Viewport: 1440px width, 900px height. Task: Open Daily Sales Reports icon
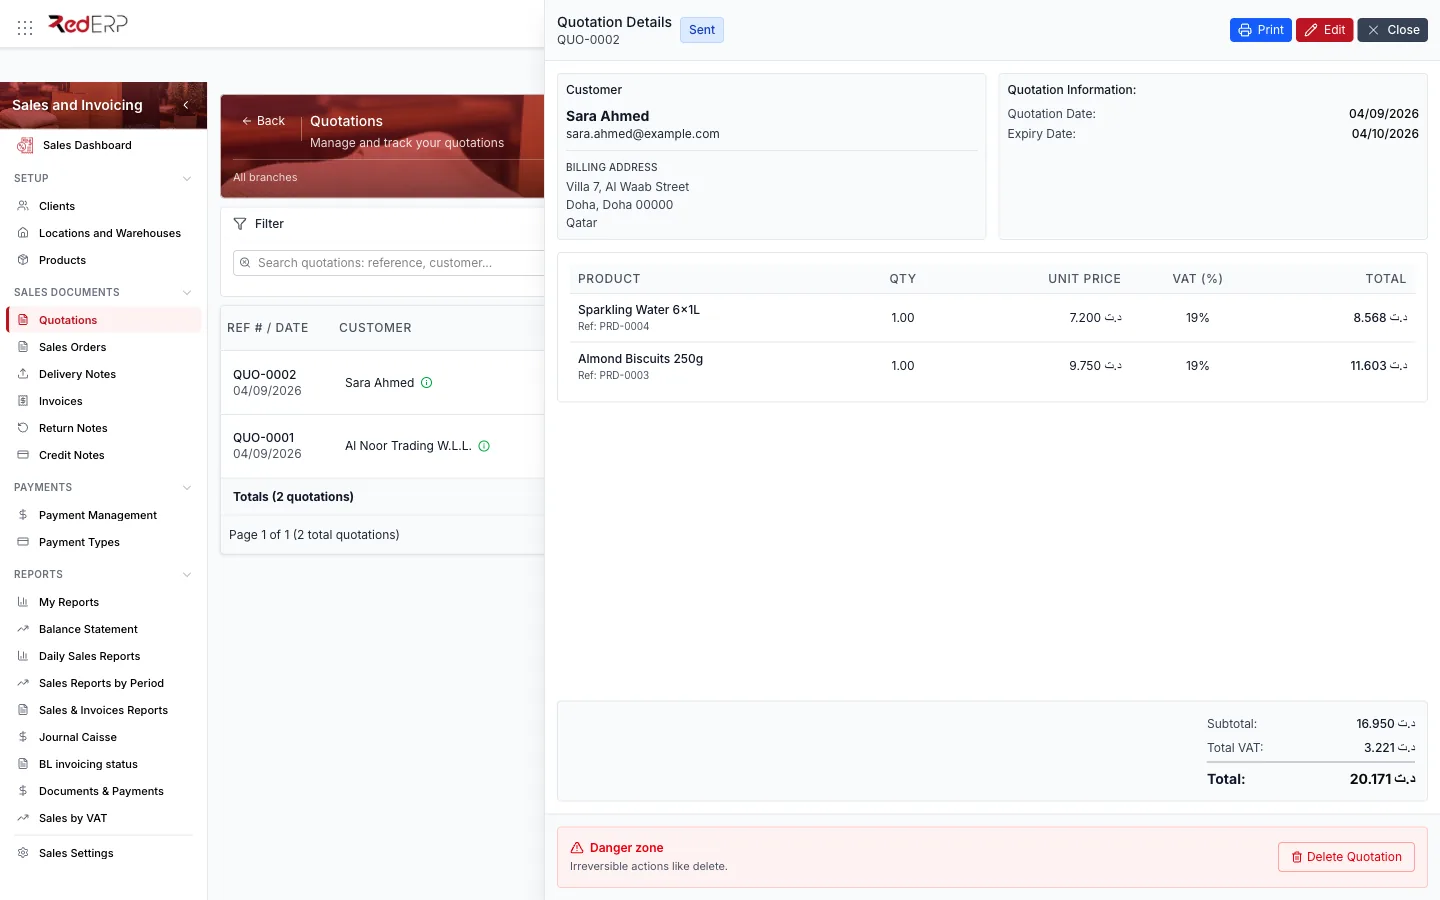click(x=23, y=656)
